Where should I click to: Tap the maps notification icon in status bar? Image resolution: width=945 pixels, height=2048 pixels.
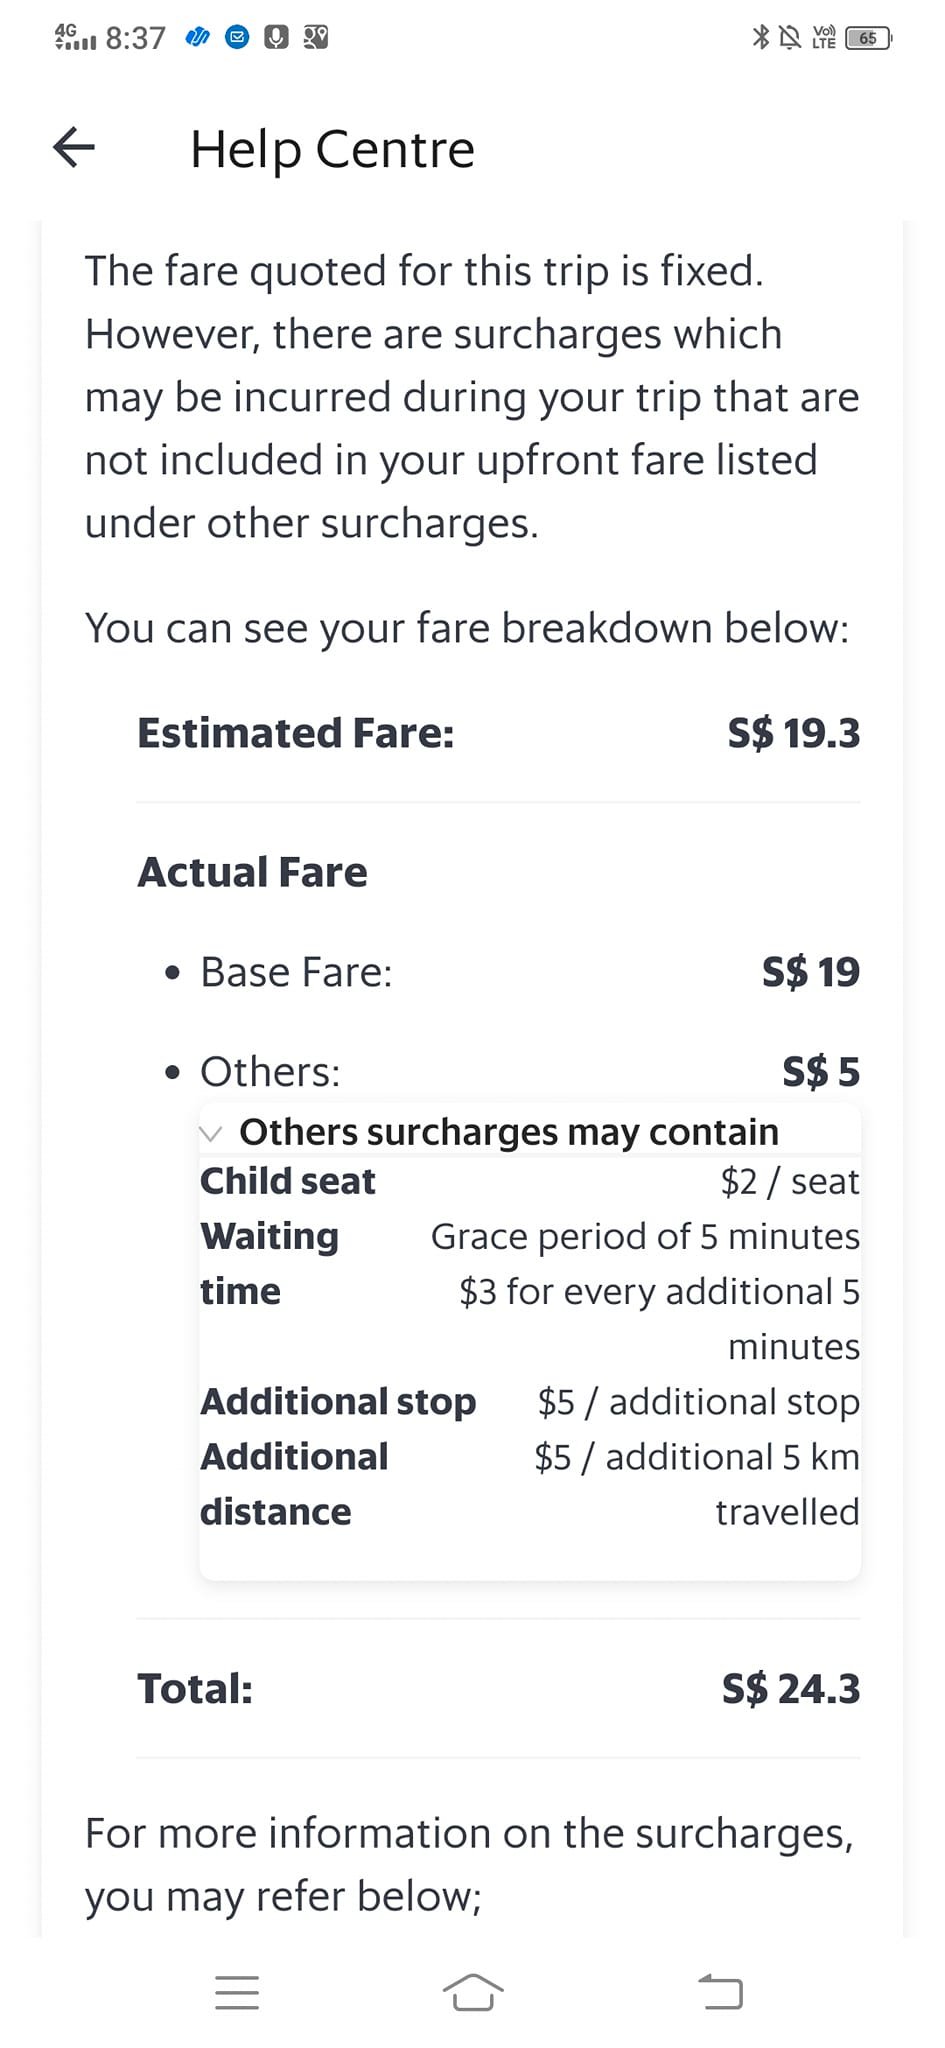316,38
